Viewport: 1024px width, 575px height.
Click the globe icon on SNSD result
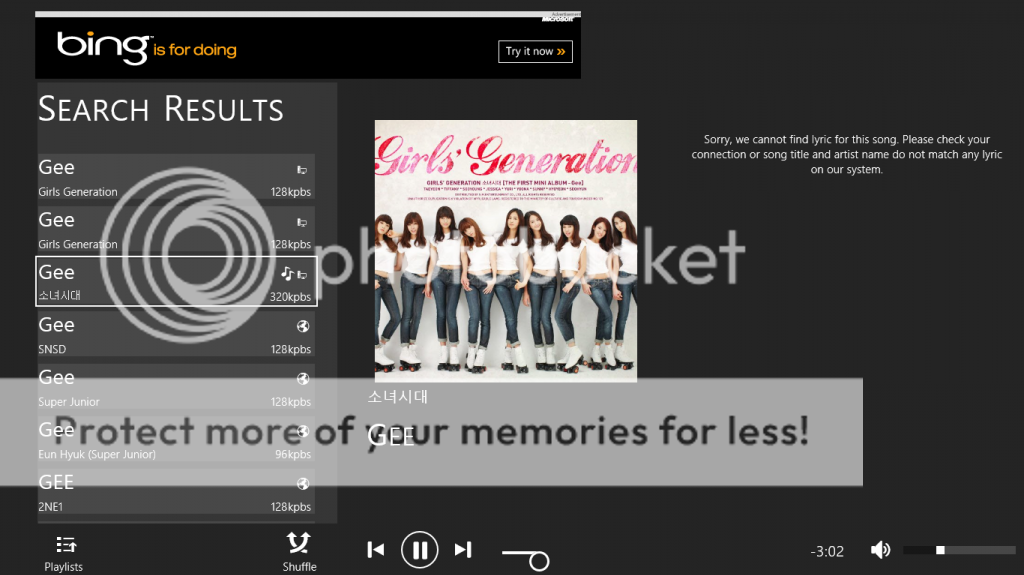pyautogui.click(x=303, y=326)
